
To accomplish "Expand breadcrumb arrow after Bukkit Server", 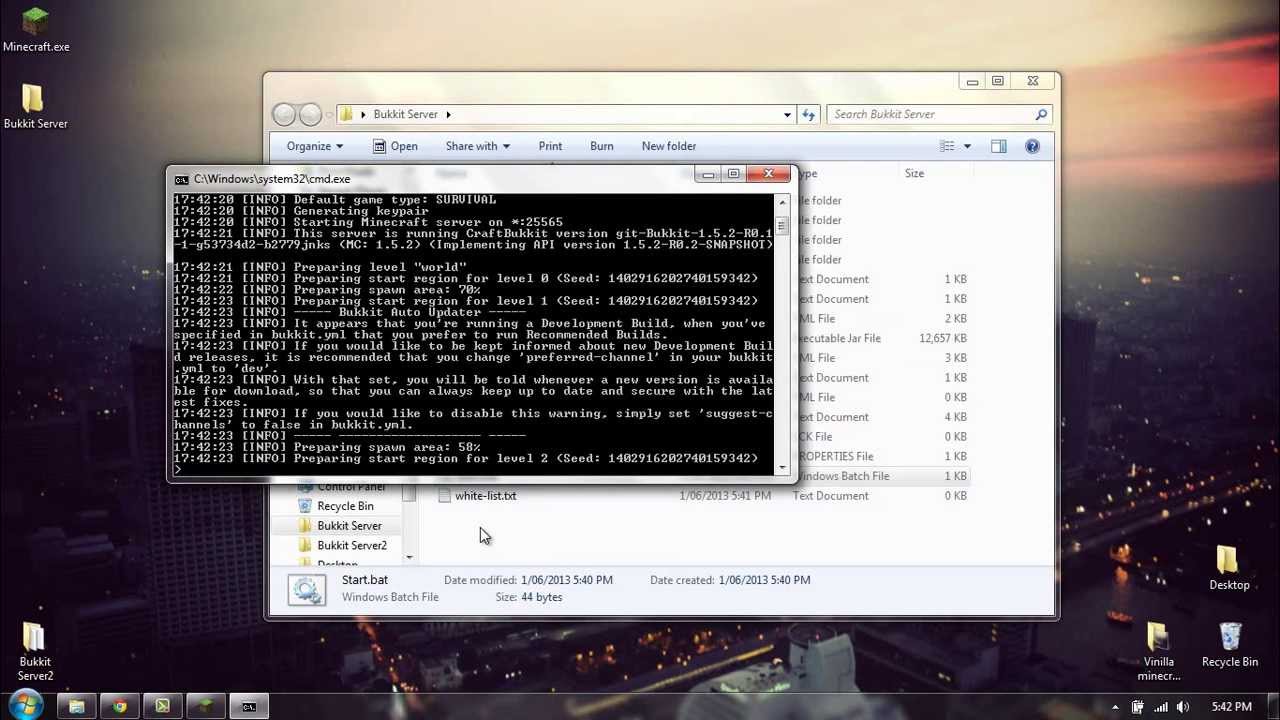I will (448, 114).
